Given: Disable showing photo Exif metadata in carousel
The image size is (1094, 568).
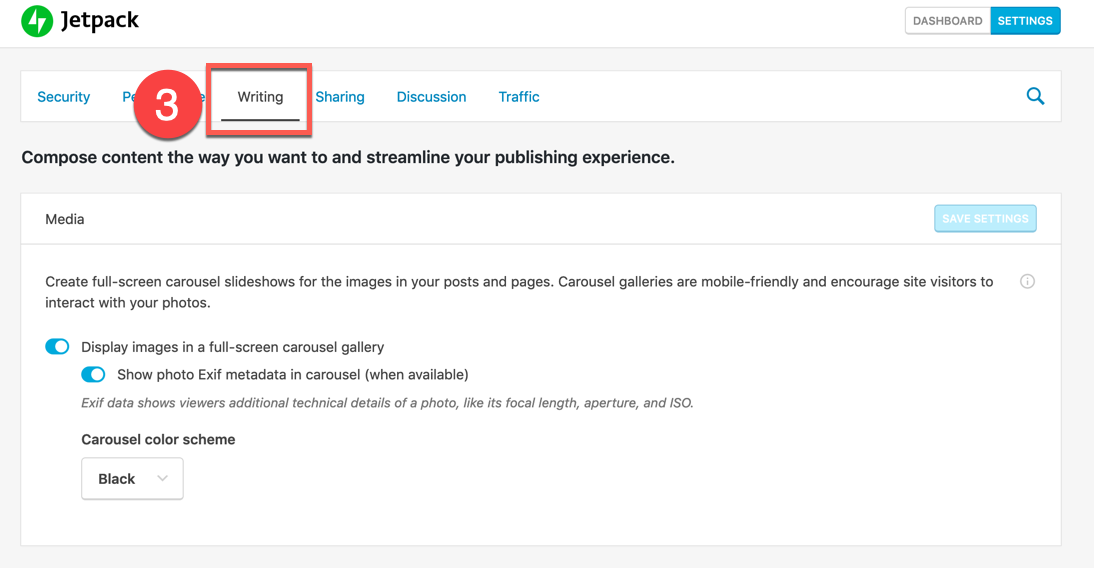Looking at the screenshot, I should pos(93,375).
